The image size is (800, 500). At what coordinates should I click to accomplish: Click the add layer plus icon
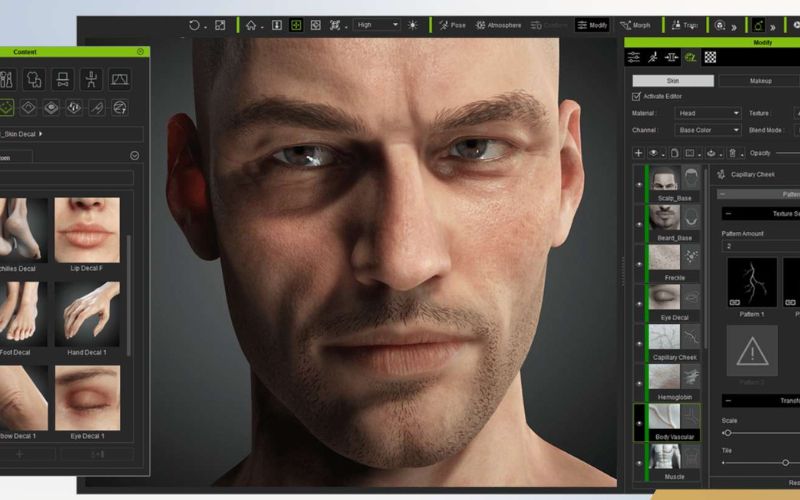click(x=638, y=153)
